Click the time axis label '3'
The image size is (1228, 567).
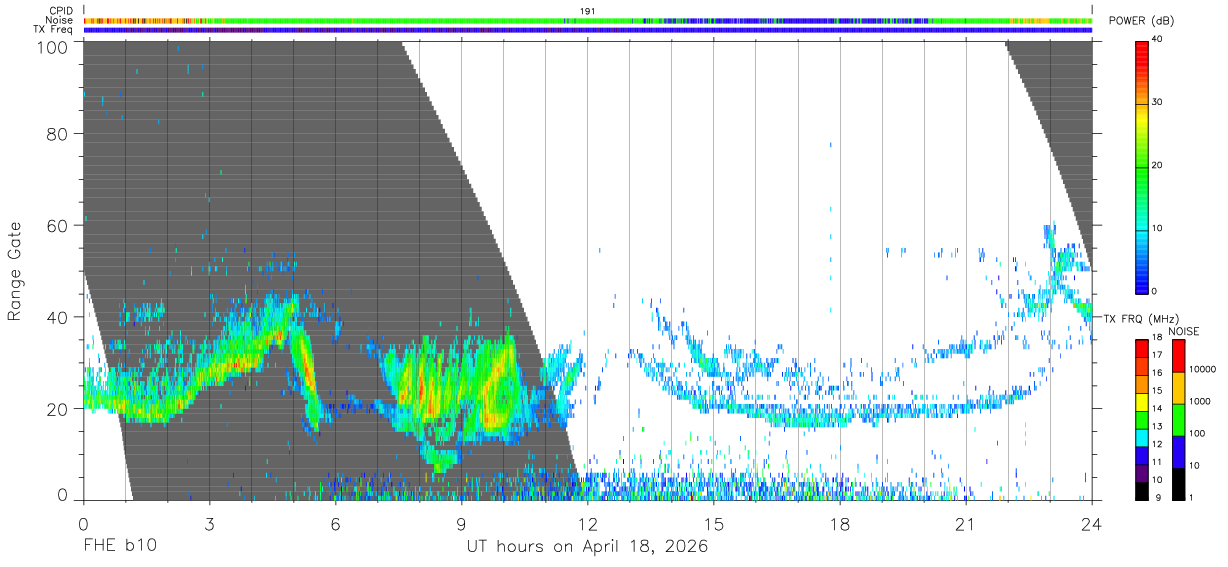(209, 523)
